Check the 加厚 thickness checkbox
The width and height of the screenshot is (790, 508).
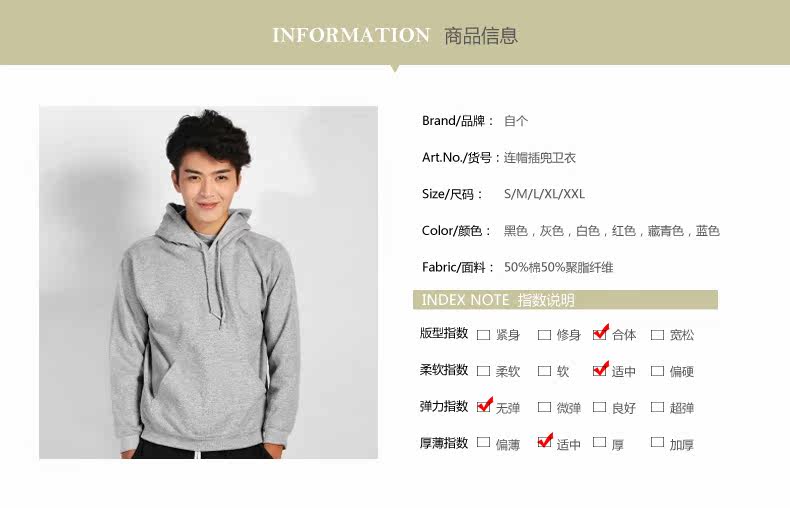pyautogui.click(x=657, y=442)
